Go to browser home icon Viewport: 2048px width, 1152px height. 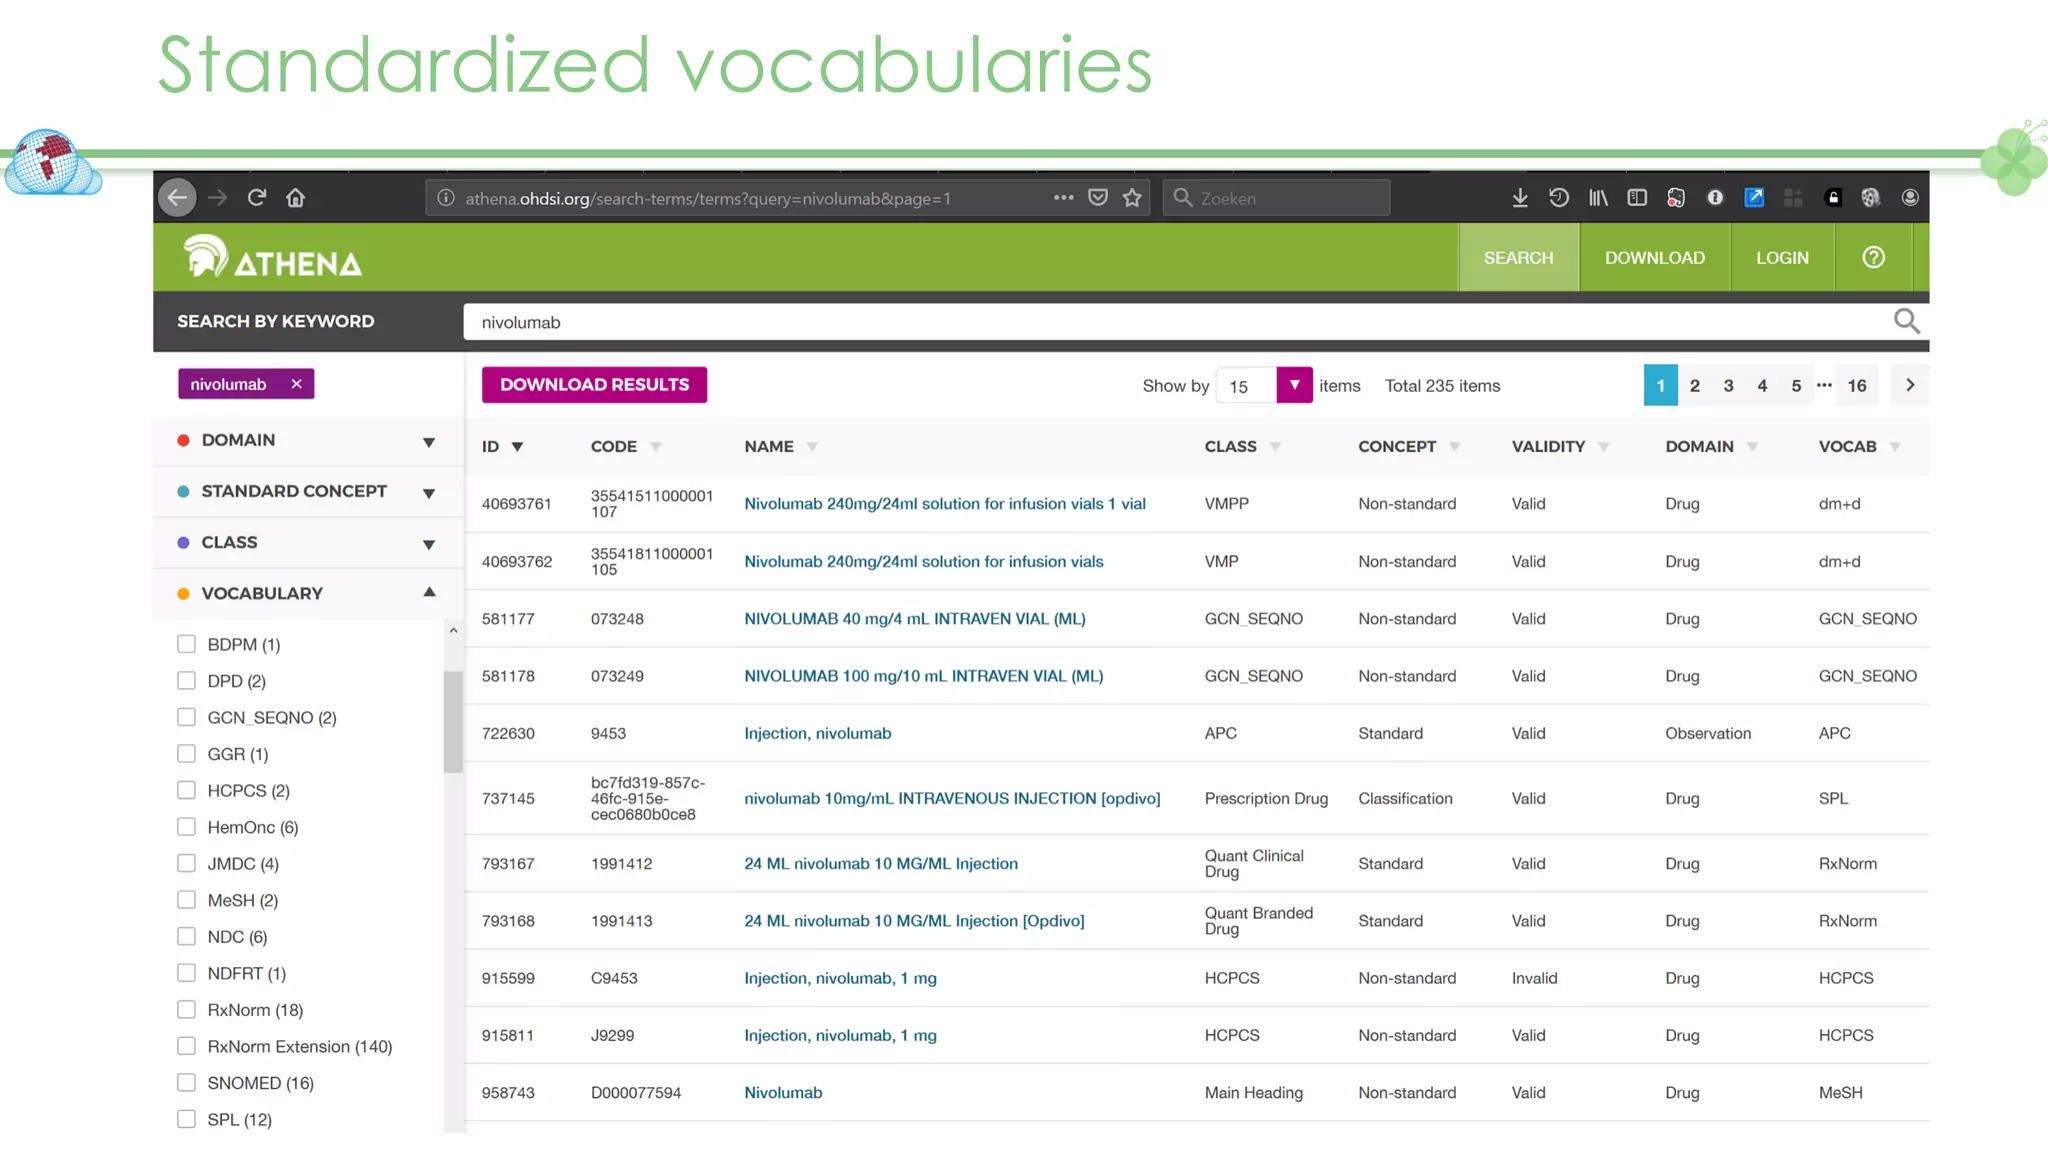pyautogui.click(x=295, y=197)
